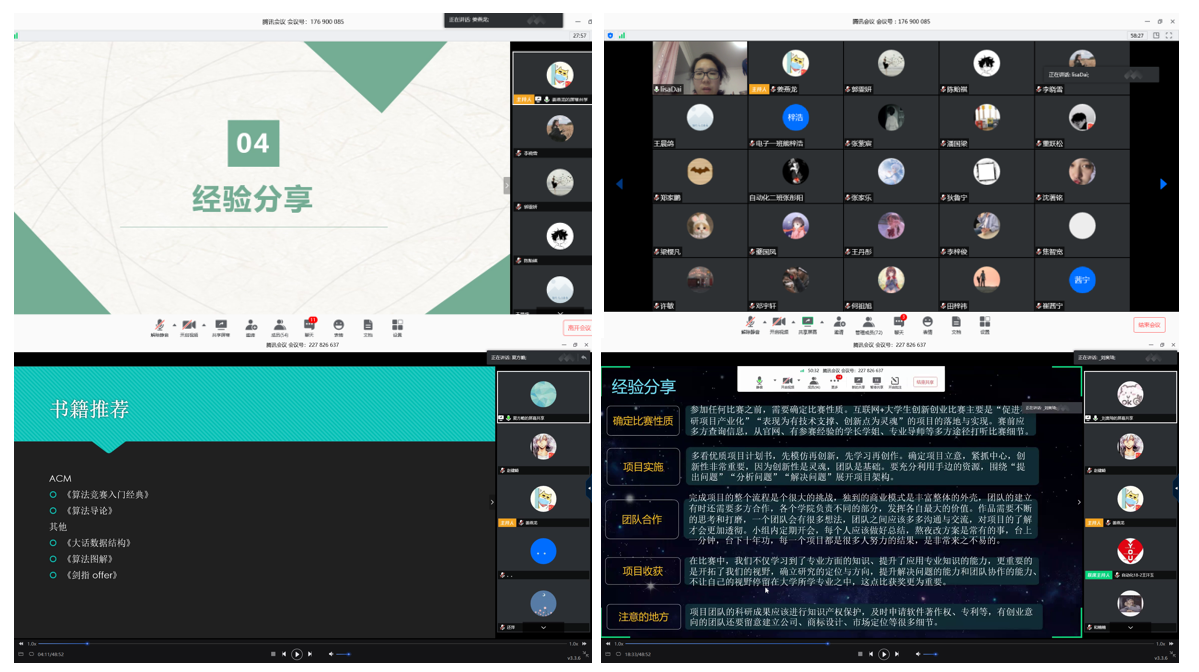Turn on video in the top-left meeting toolbar
Screen dimensions: 1199x672
click(x=189, y=327)
